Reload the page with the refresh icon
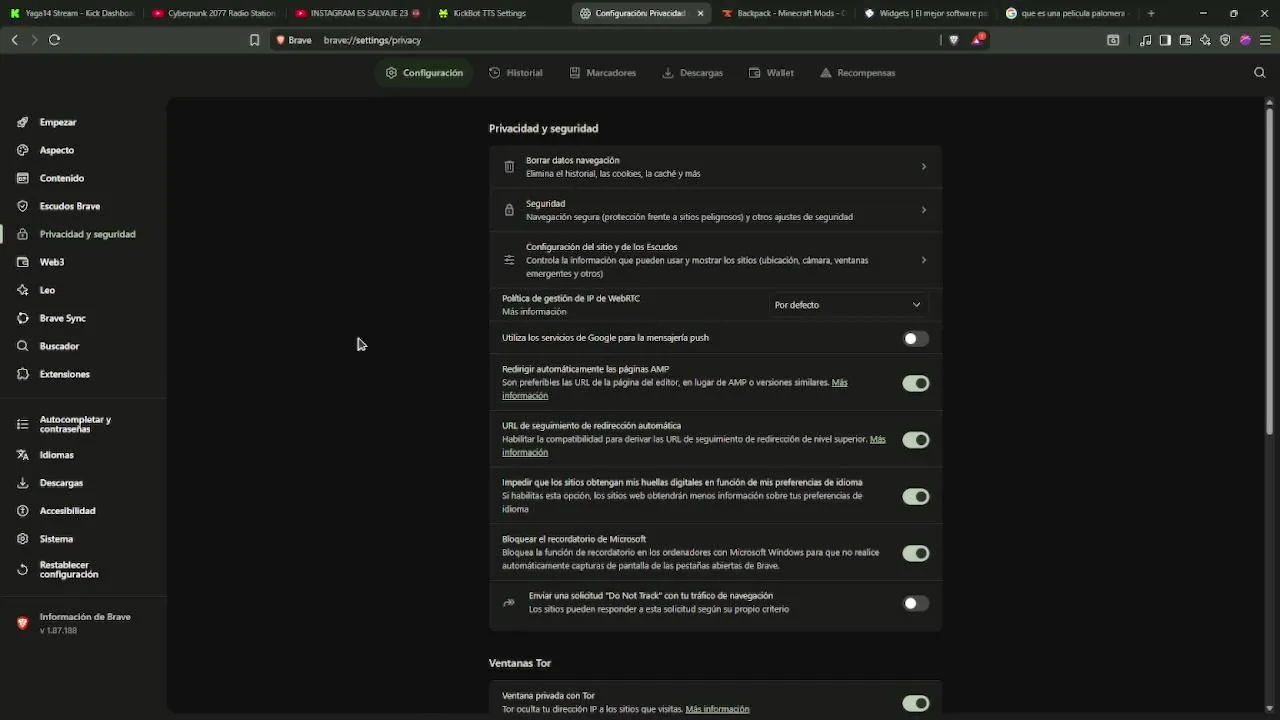 click(x=54, y=40)
